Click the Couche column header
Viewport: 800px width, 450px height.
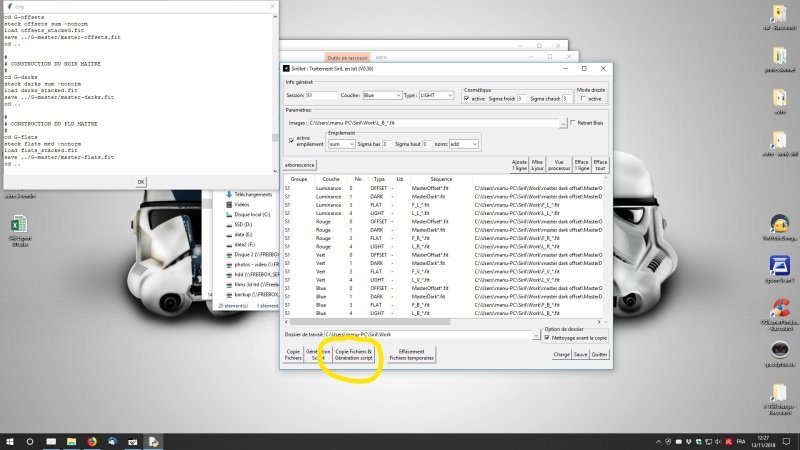(x=331, y=179)
